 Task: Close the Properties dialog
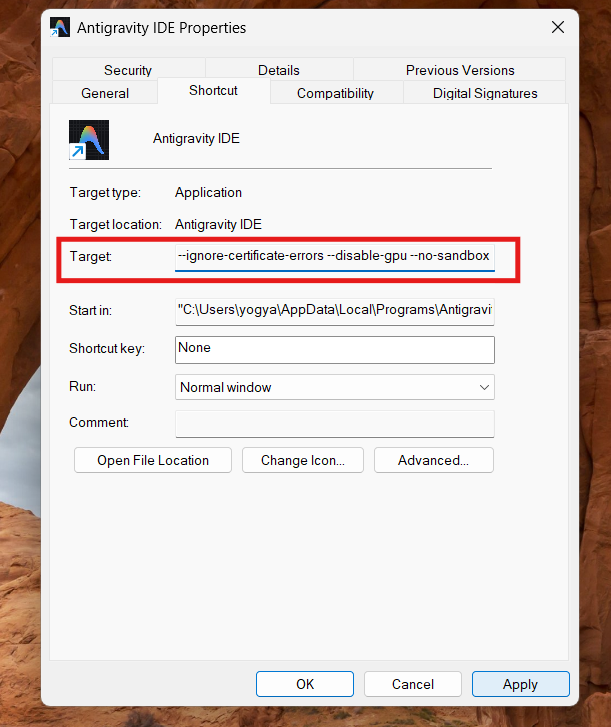click(x=558, y=27)
